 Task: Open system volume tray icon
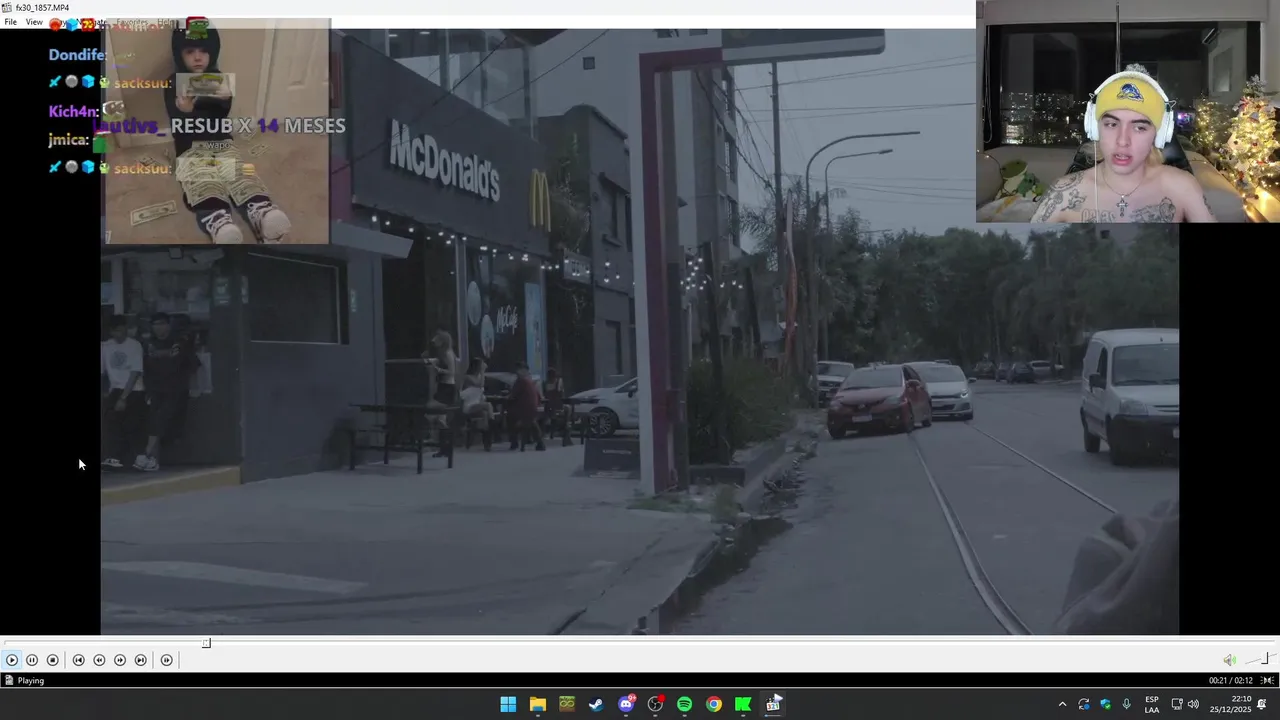1193,704
